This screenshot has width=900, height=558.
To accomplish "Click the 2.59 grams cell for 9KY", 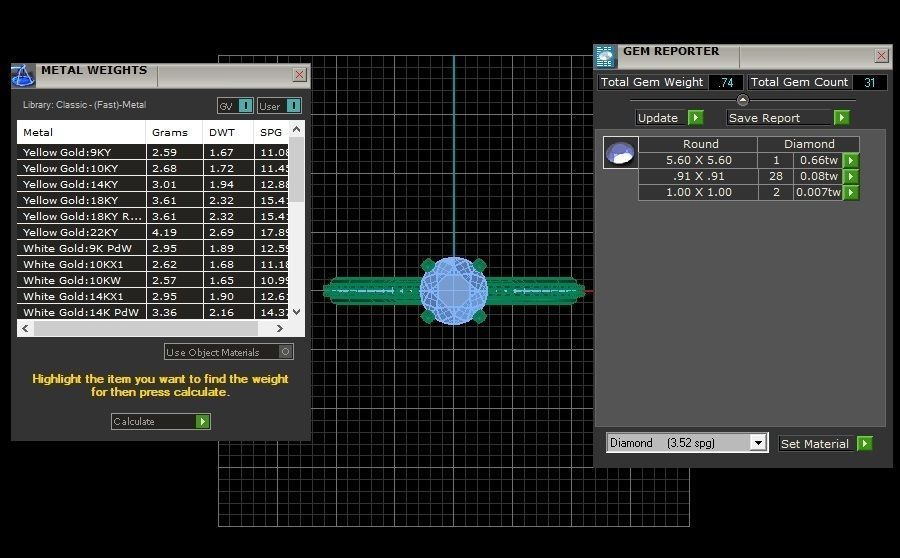I will click(x=174, y=152).
